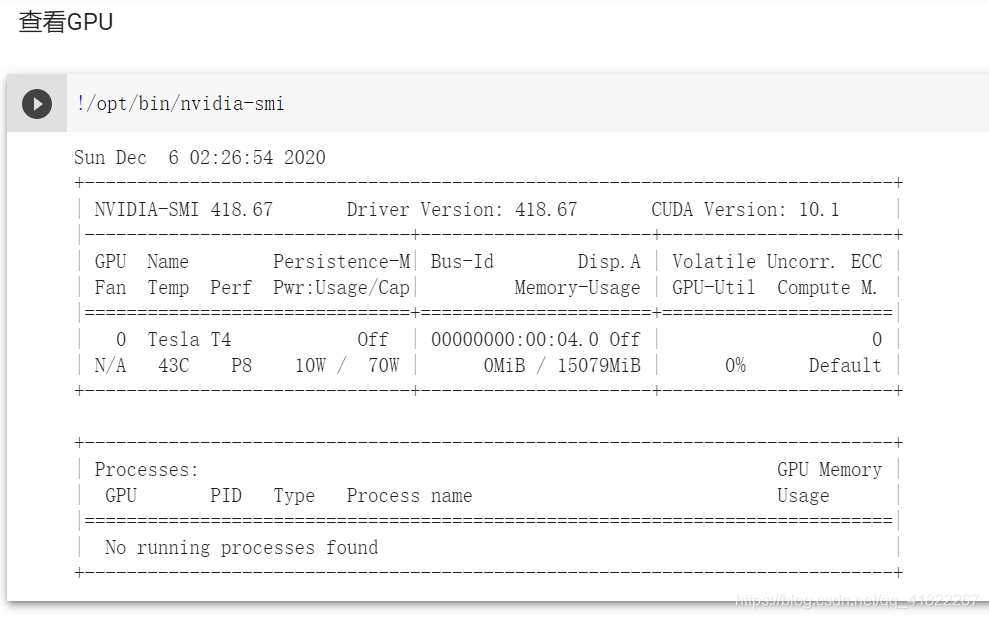Click the Bus-Id value 00000000:00:04.0
The width and height of the screenshot is (989, 619).
(515, 340)
